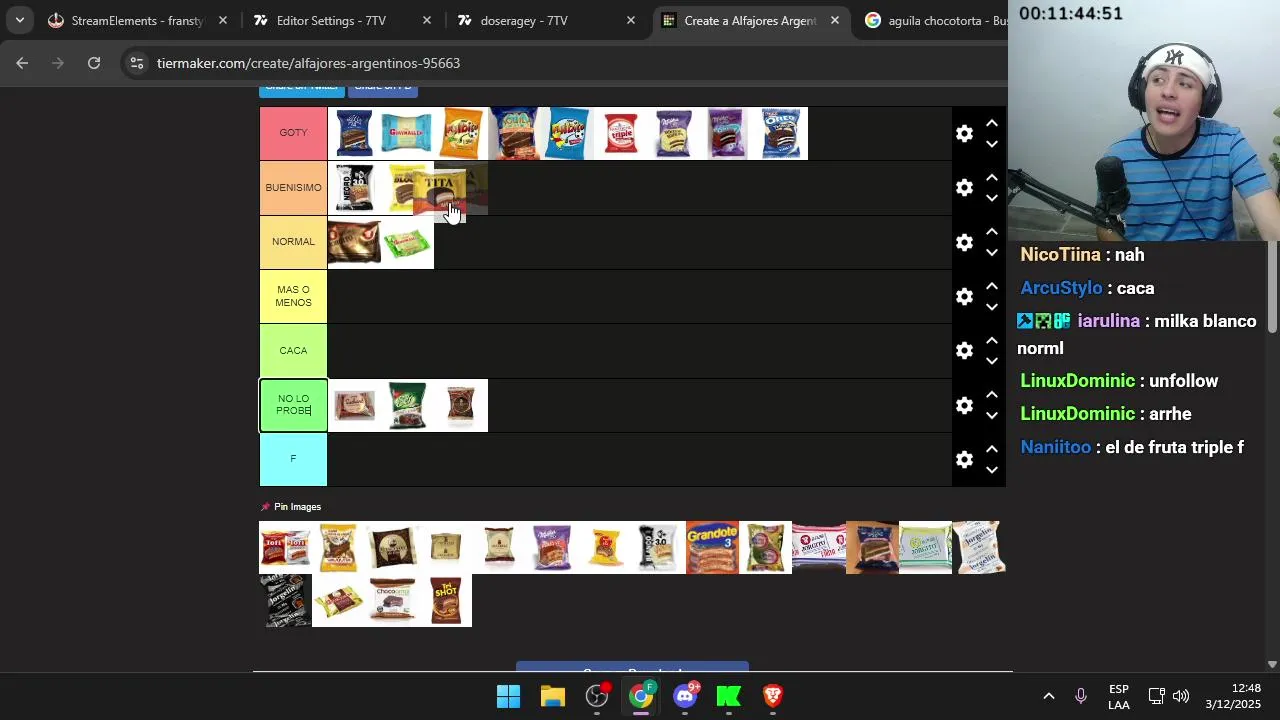Reload the tiermaker page
The image size is (1280, 720).
(x=94, y=63)
